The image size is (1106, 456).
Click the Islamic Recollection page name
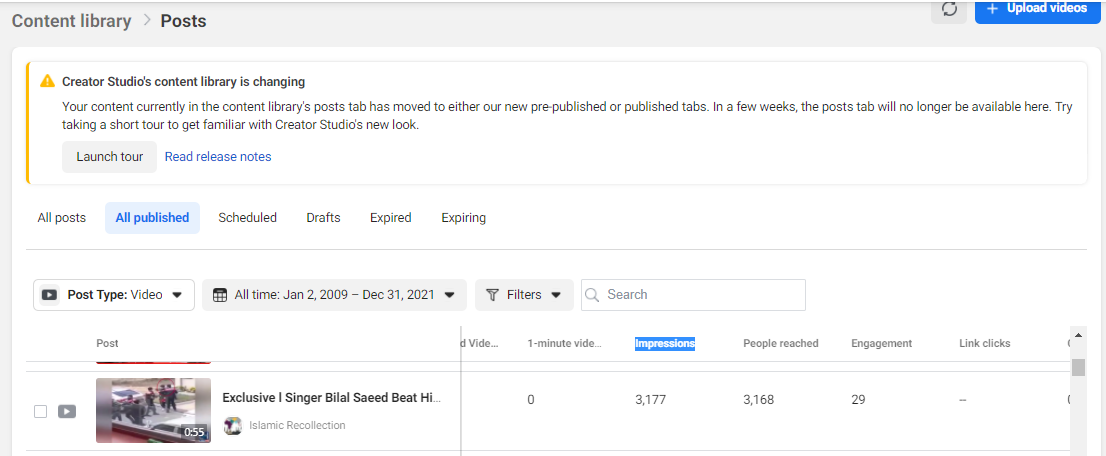point(297,426)
